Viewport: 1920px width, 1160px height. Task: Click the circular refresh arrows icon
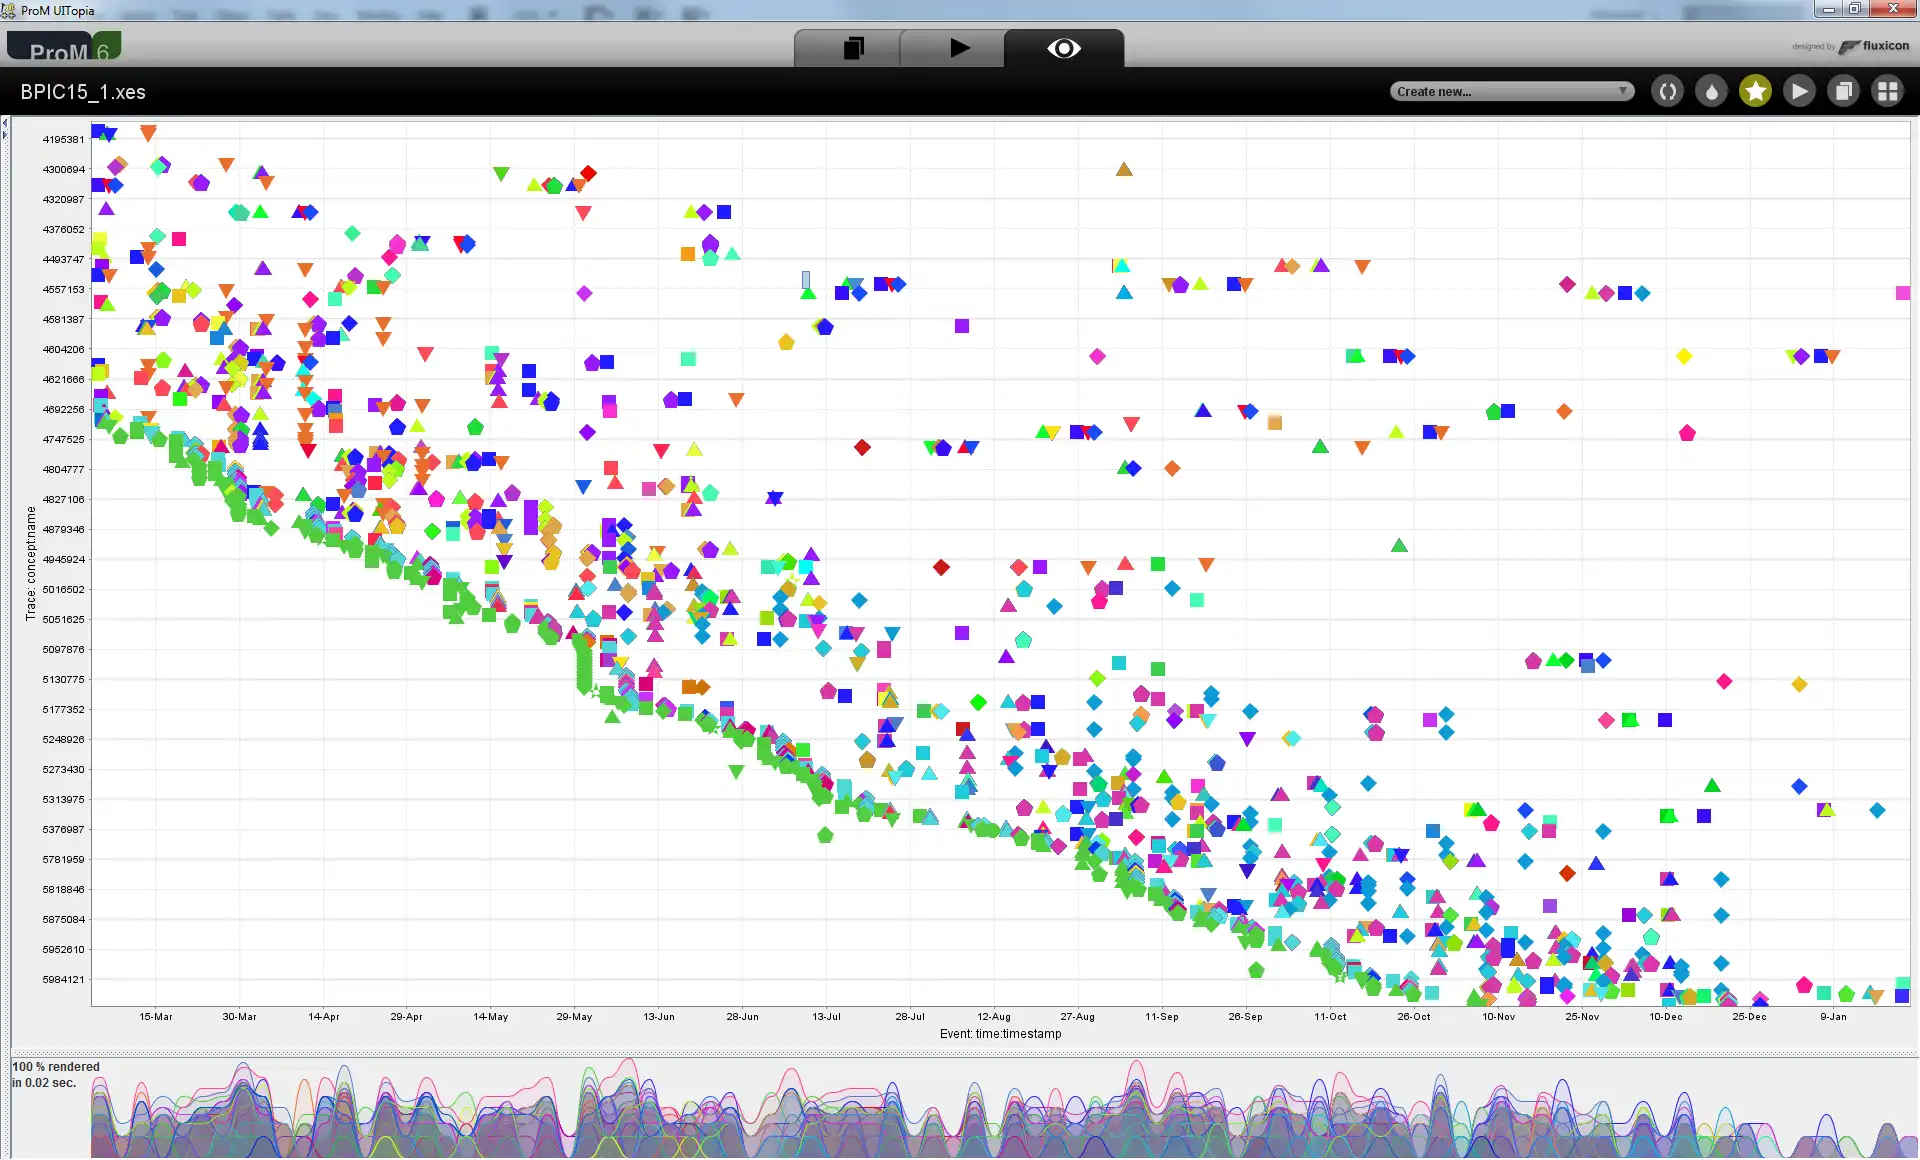coord(1667,92)
